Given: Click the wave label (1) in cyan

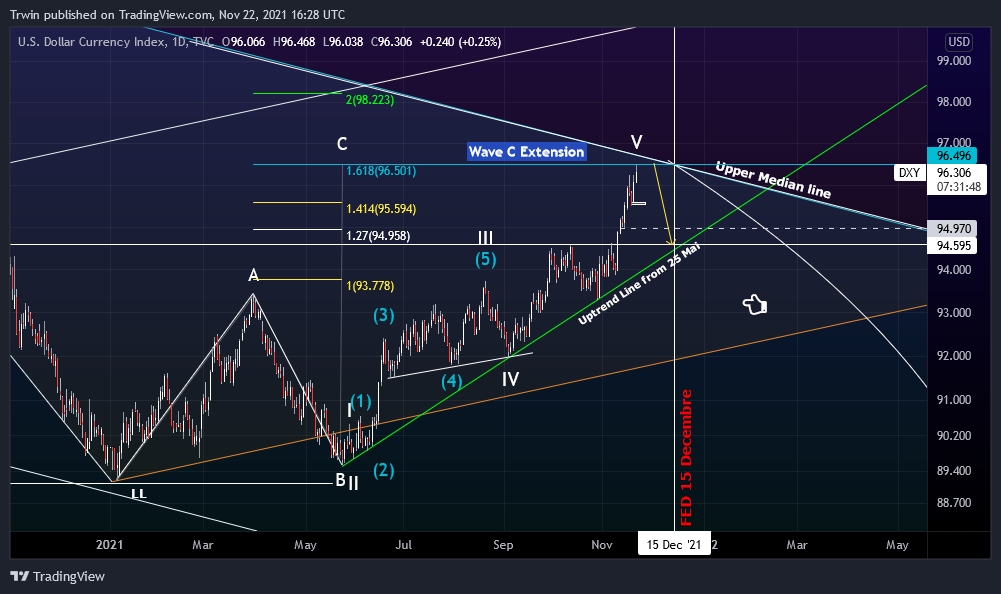Looking at the screenshot, I should point(361,401).
